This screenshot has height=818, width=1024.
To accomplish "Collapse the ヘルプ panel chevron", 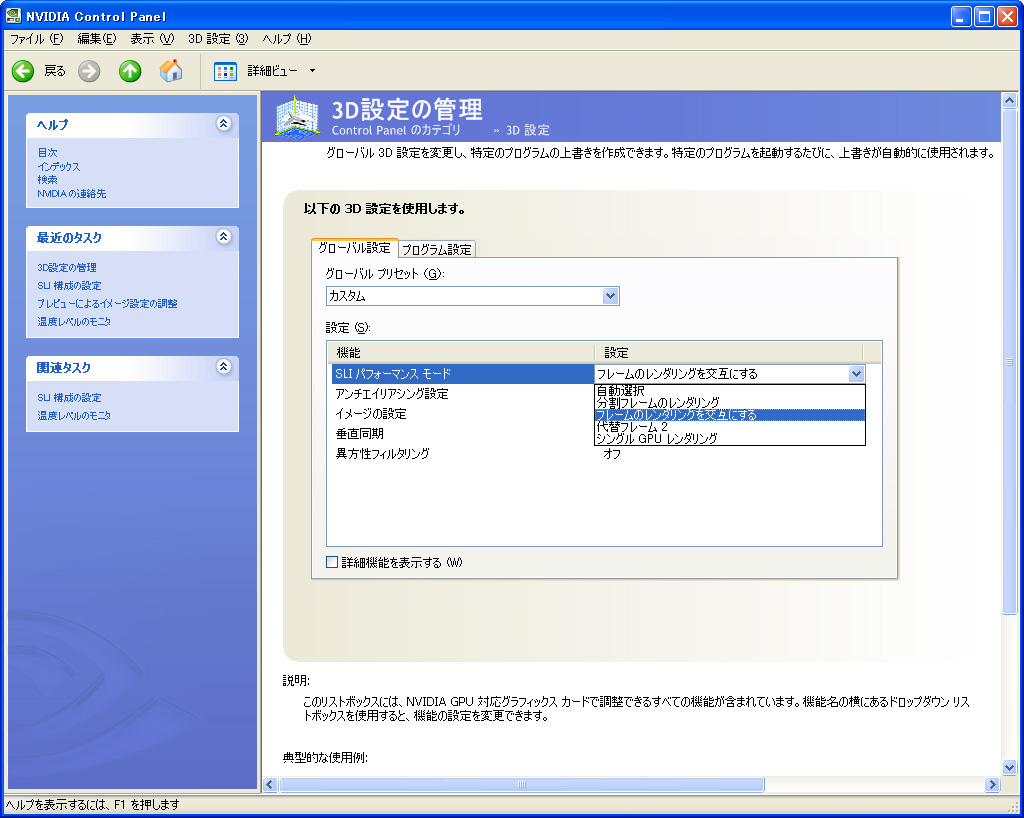I will (x=223, y=124).
